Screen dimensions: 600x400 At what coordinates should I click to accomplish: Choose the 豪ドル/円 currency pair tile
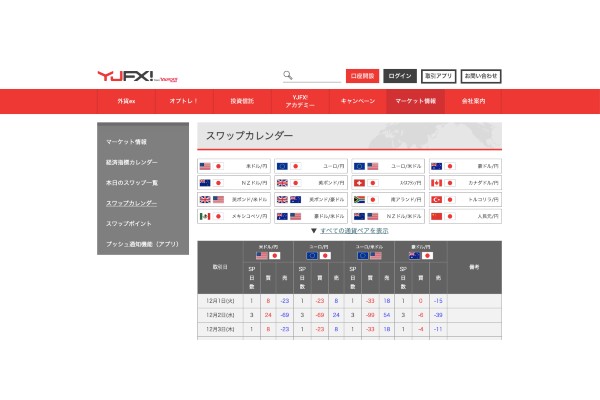point(465,166)
